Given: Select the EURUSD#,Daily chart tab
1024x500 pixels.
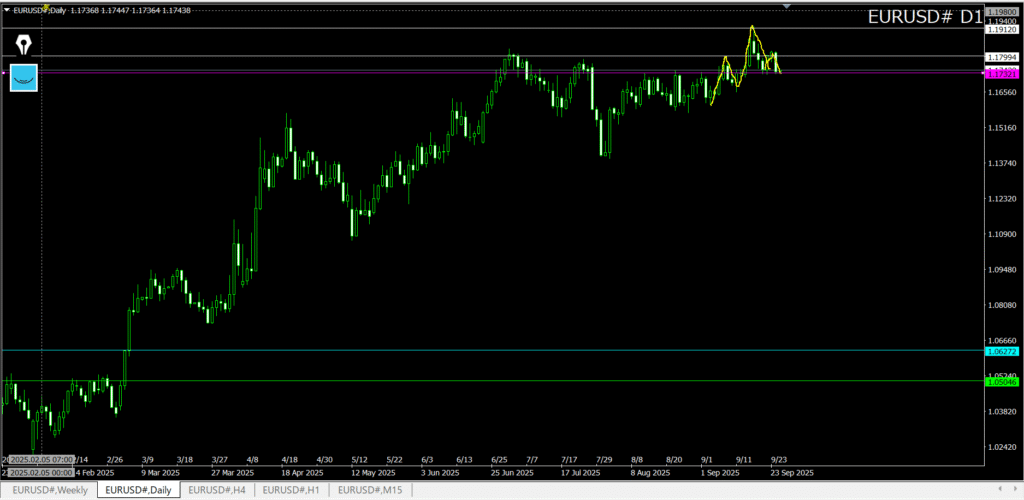Looking at the screenshot, I should point(138,490).
